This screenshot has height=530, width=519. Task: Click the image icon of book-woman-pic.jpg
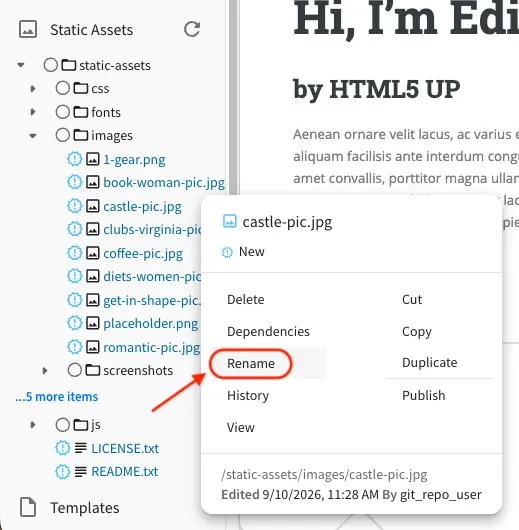click(x=93, y=183)
